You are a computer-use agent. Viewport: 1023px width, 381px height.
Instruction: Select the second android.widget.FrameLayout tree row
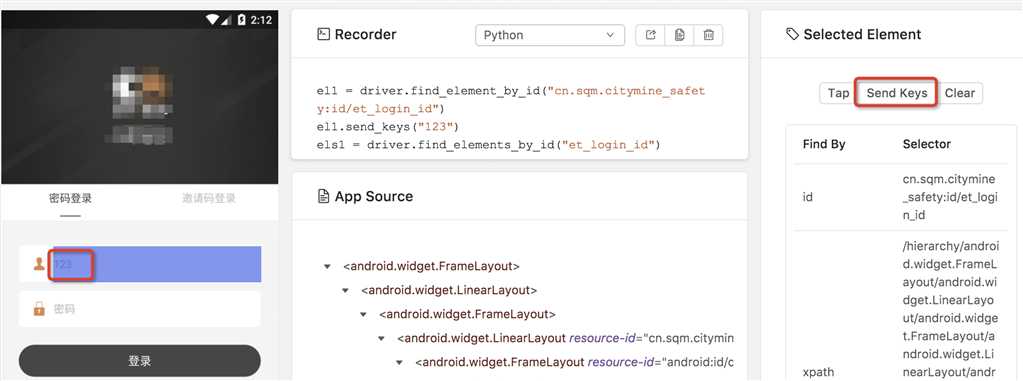click(467, 314)
